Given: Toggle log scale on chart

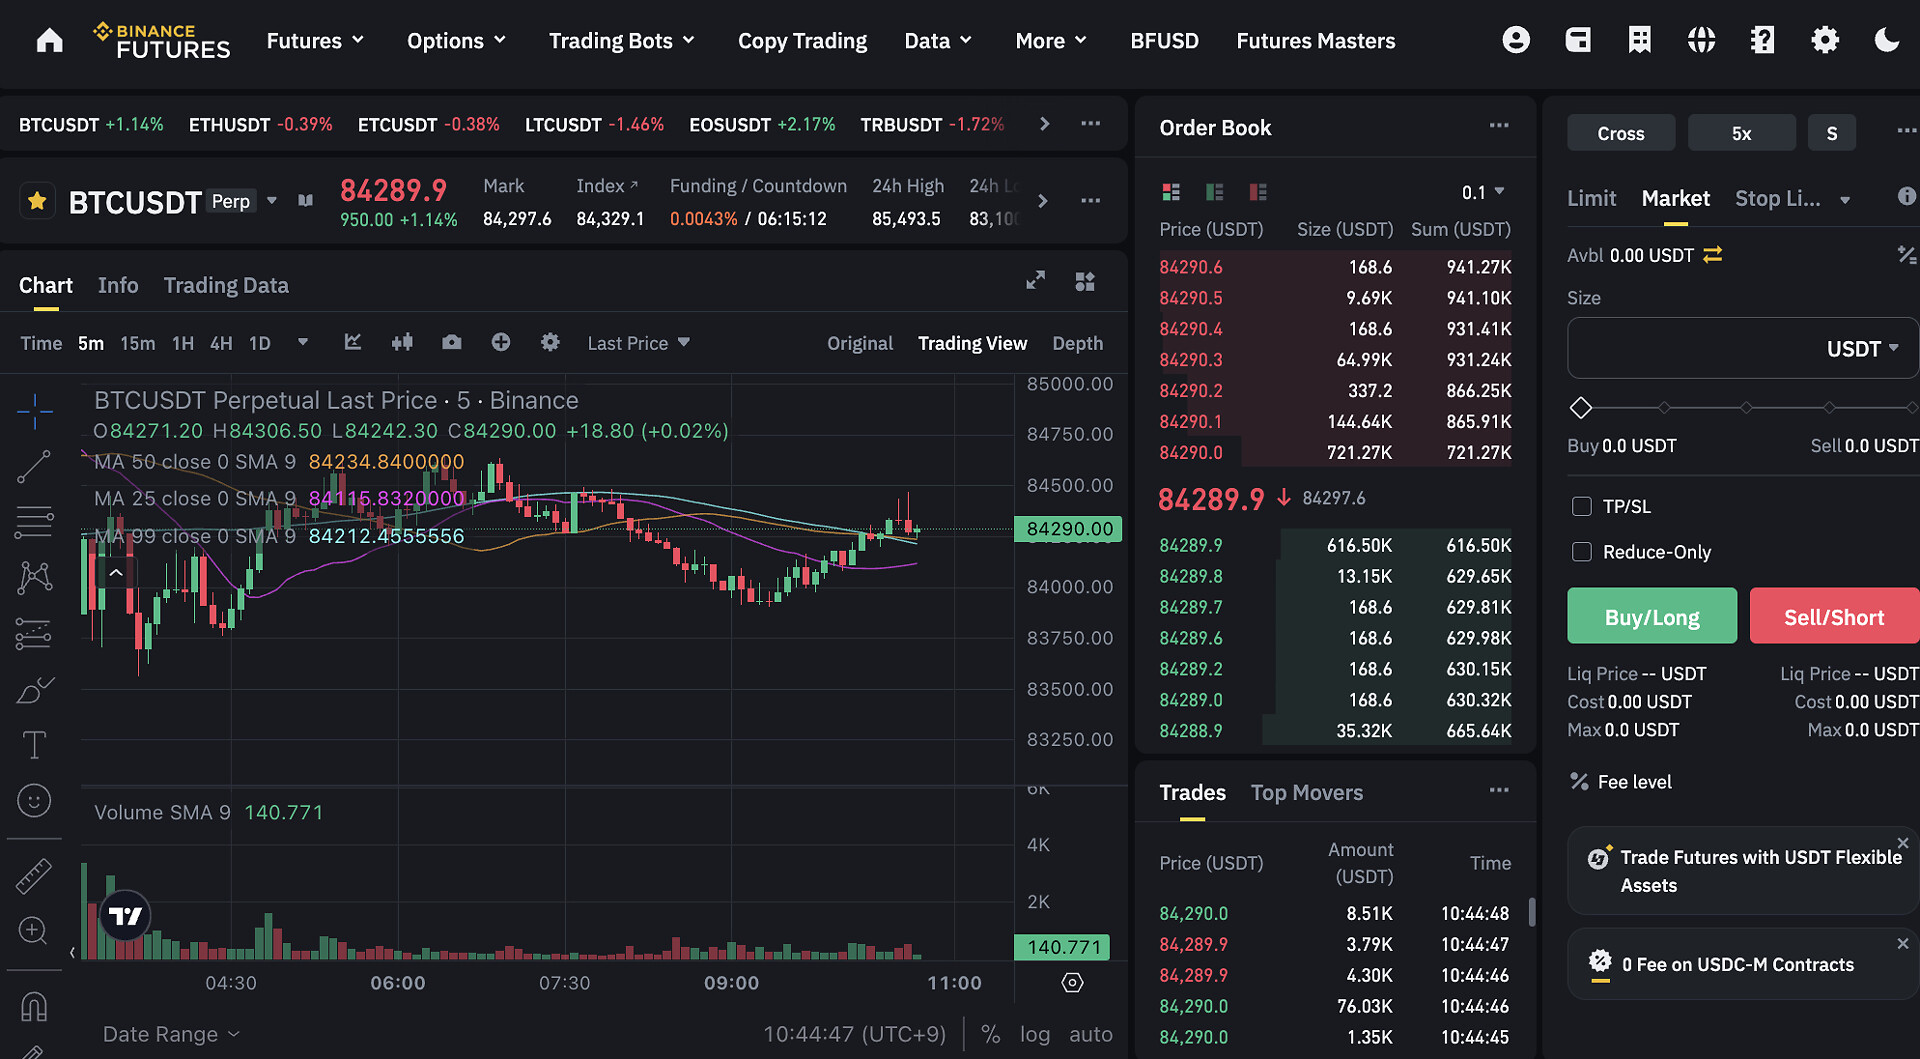Looking at the screenshot, I should (1034, 1034).
